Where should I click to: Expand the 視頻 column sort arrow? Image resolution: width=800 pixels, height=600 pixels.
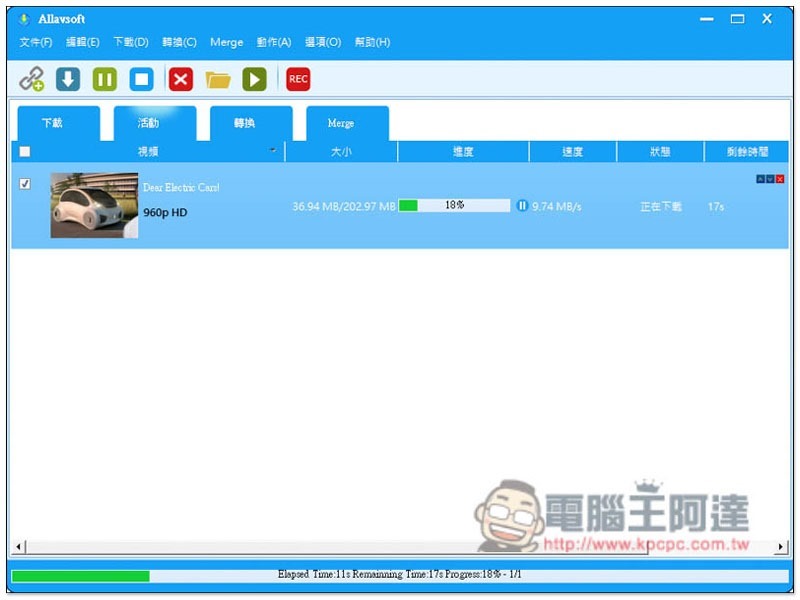(x=273, y=152)
